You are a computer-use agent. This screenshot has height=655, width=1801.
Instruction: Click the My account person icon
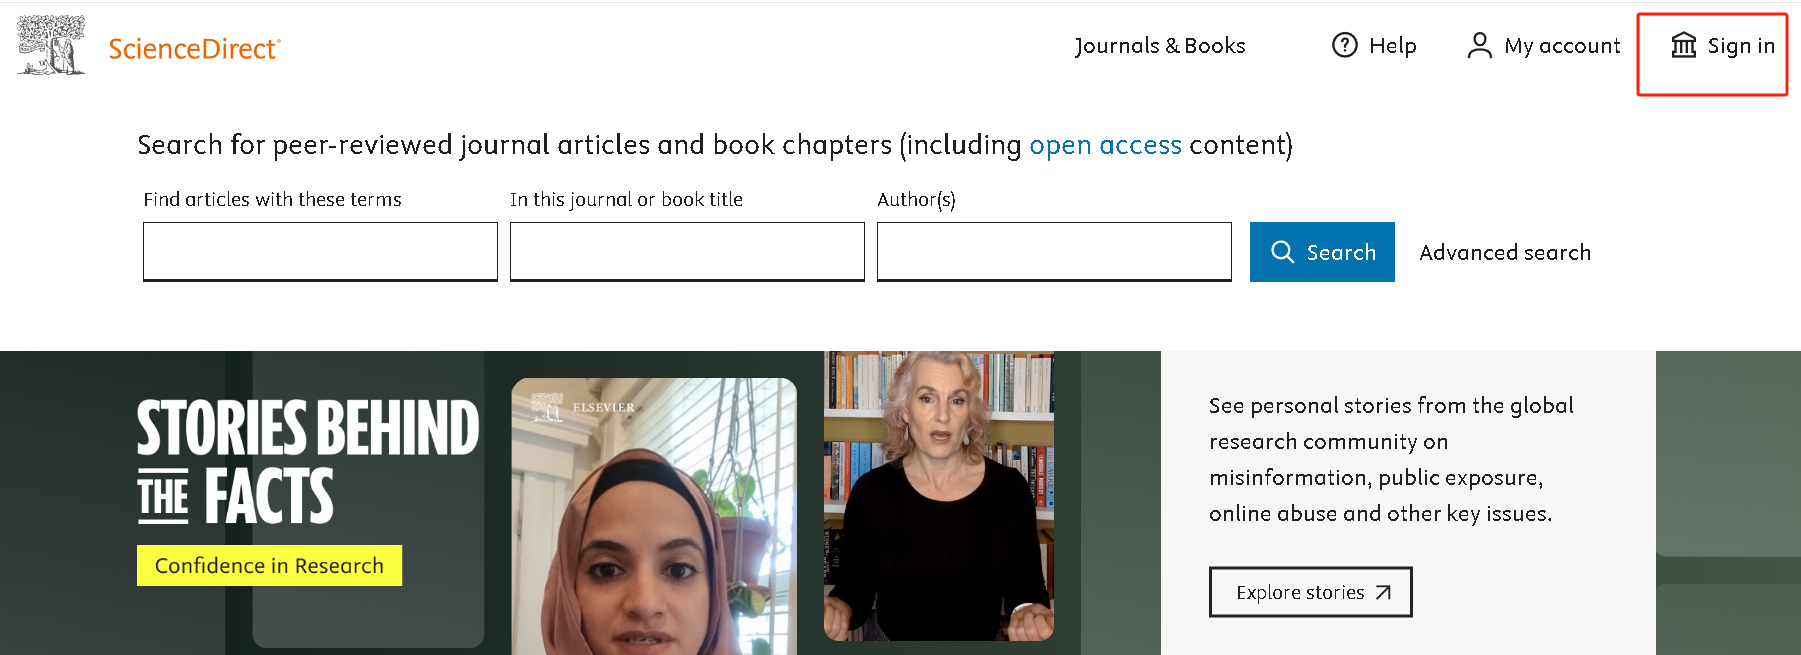pos(1479,45)
